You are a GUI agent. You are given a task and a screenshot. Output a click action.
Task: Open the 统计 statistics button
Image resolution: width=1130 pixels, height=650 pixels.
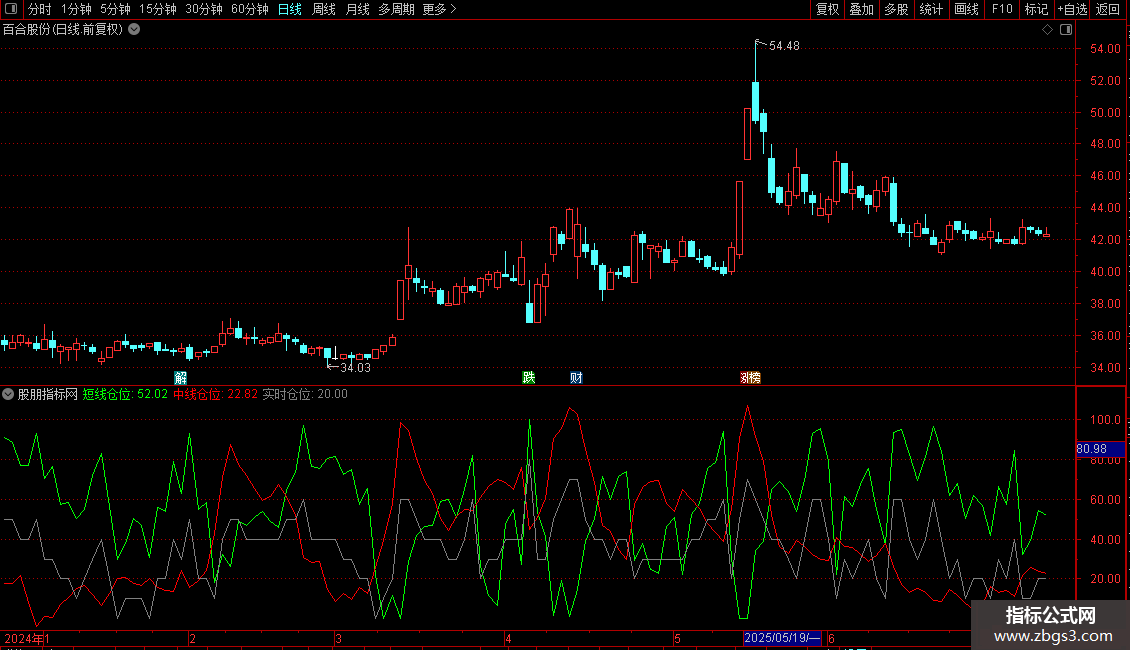(x=931, y=9)
